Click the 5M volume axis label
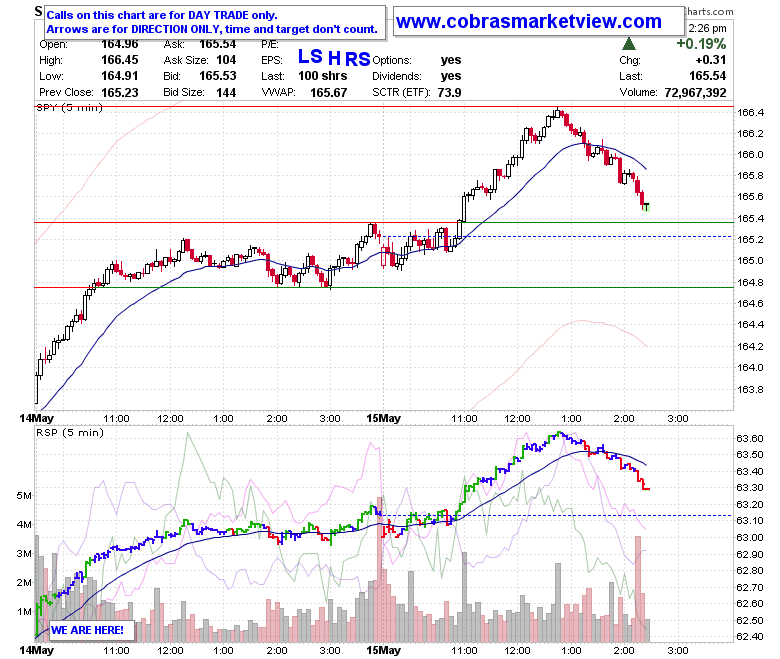This screenshot has width=780, height=659. pos(24,495)
